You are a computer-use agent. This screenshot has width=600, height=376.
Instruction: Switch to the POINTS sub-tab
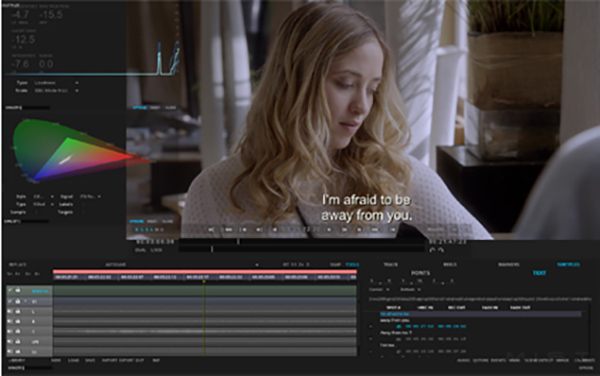pyautogui.click(x=421, y=273)
